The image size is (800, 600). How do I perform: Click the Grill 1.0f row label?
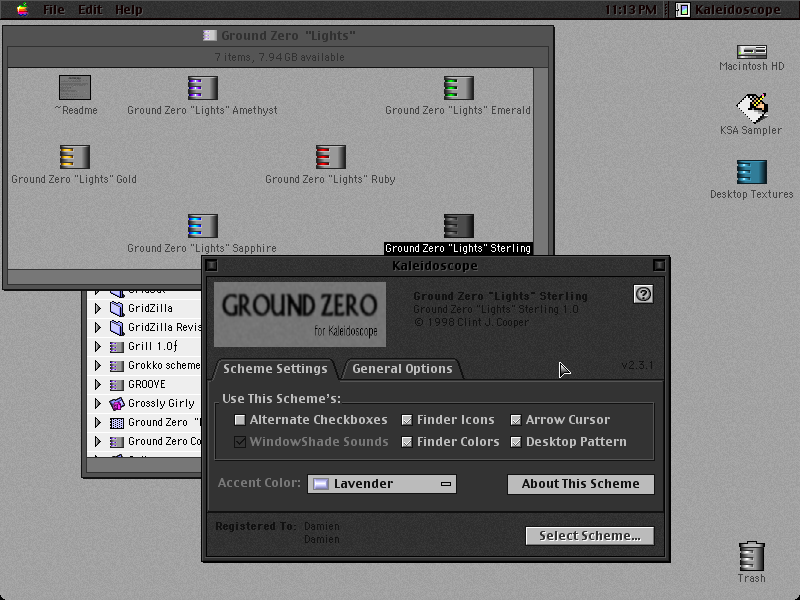point(153,346)
